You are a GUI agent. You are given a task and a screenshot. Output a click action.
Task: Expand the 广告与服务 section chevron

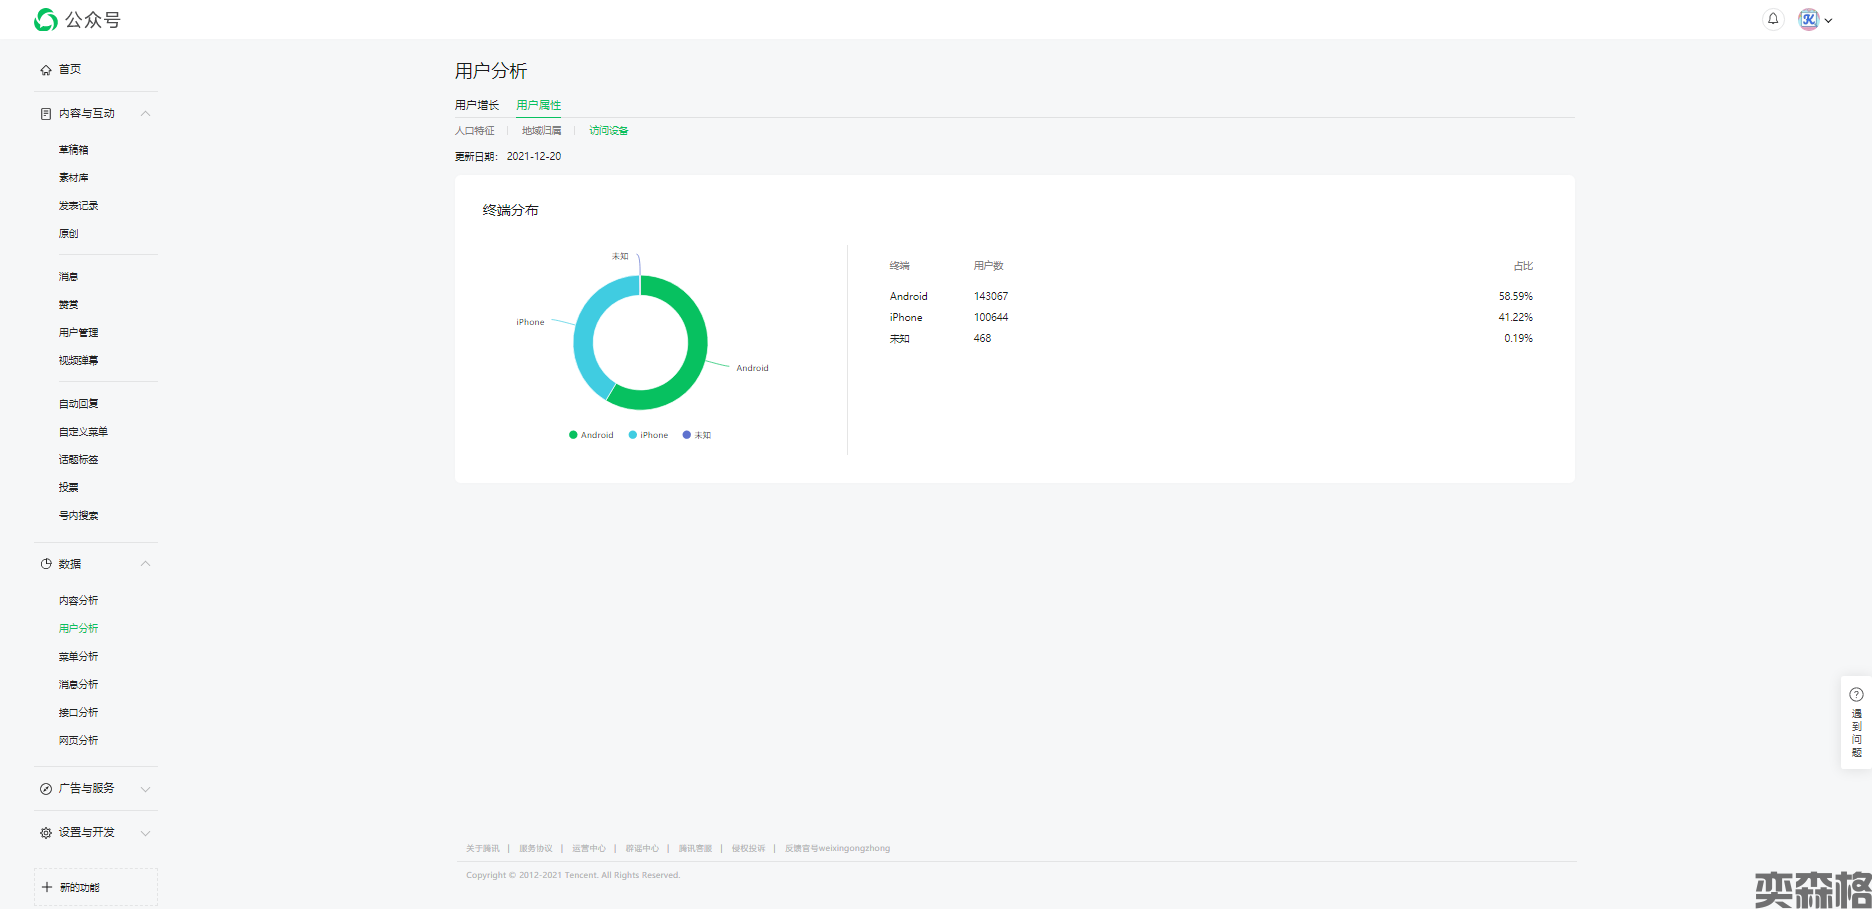point(146,789)
